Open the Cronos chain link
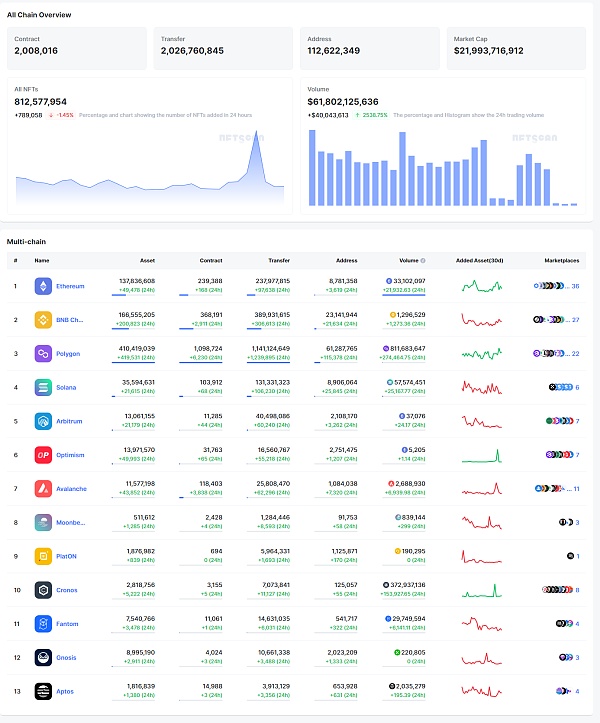Viewport: 600px width, 723px height. pos(66,590)
